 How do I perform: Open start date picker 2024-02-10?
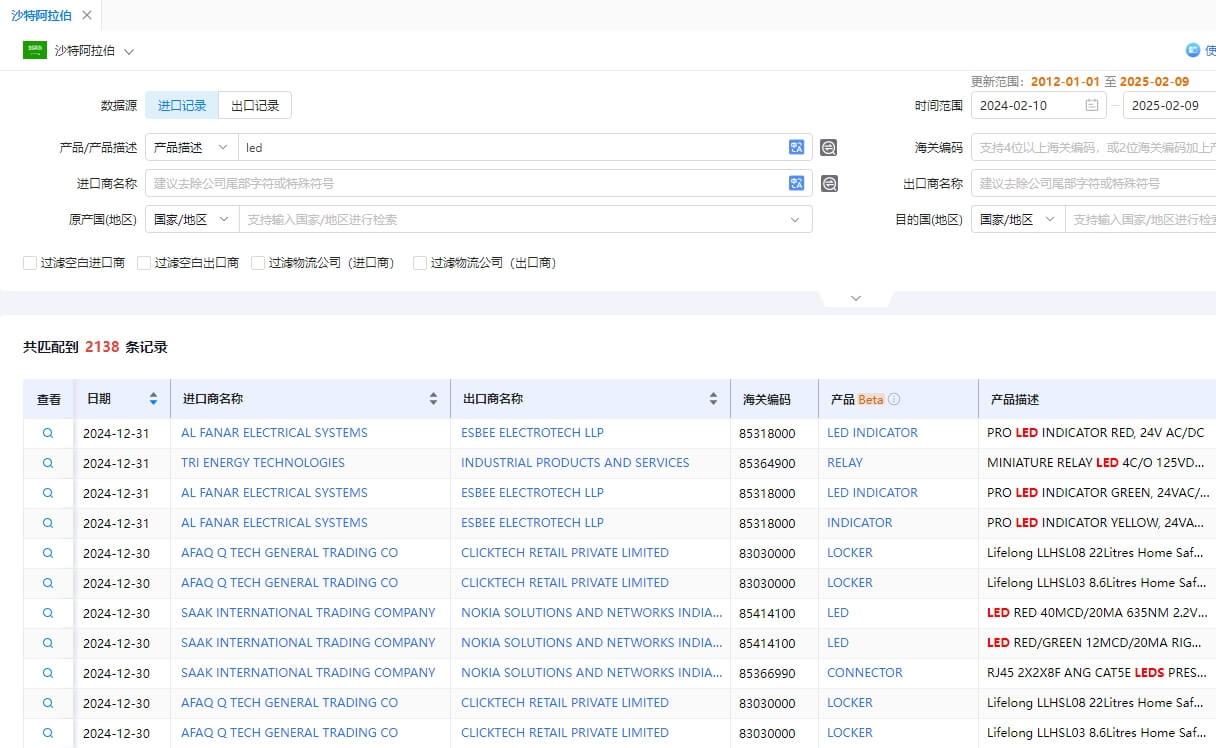pos(1039,105)
